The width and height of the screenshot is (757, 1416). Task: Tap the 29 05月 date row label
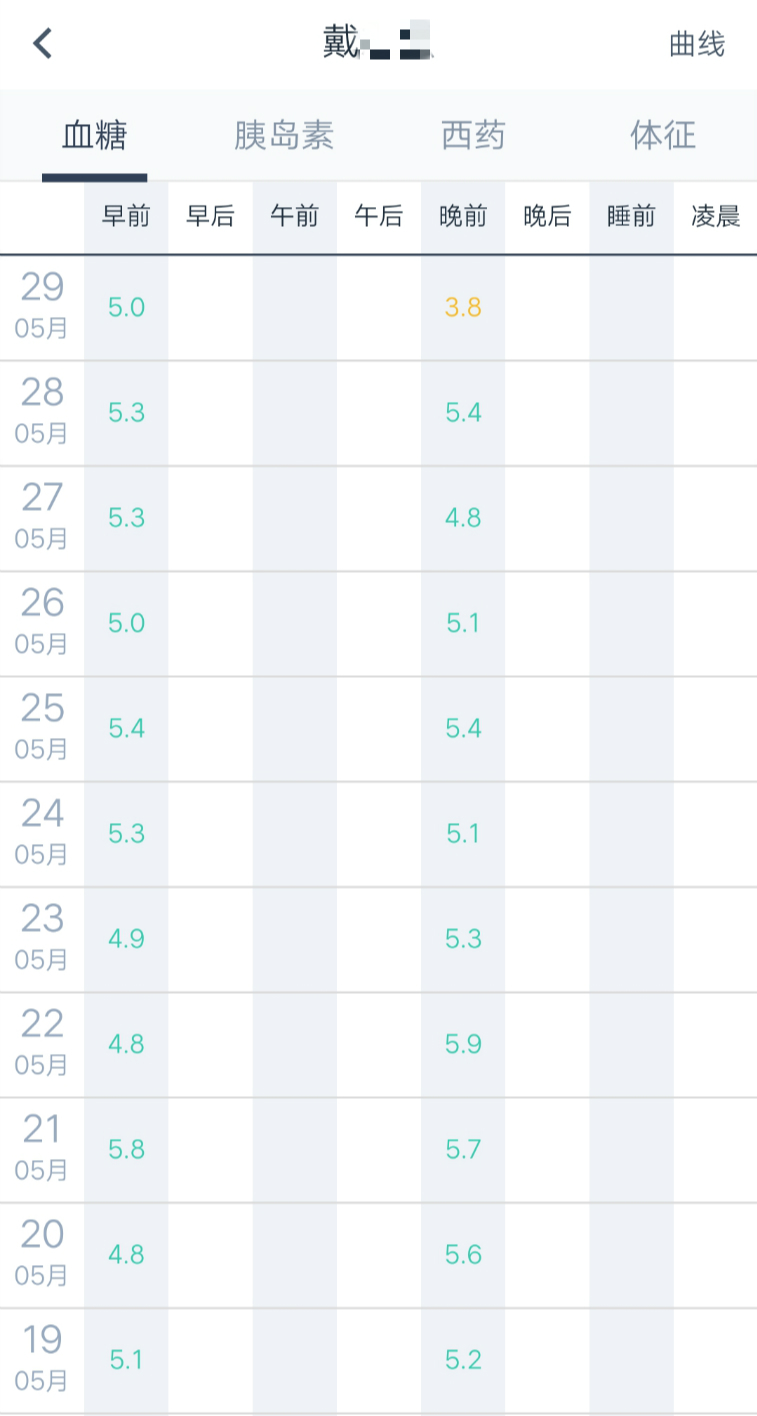pos(42,305)
